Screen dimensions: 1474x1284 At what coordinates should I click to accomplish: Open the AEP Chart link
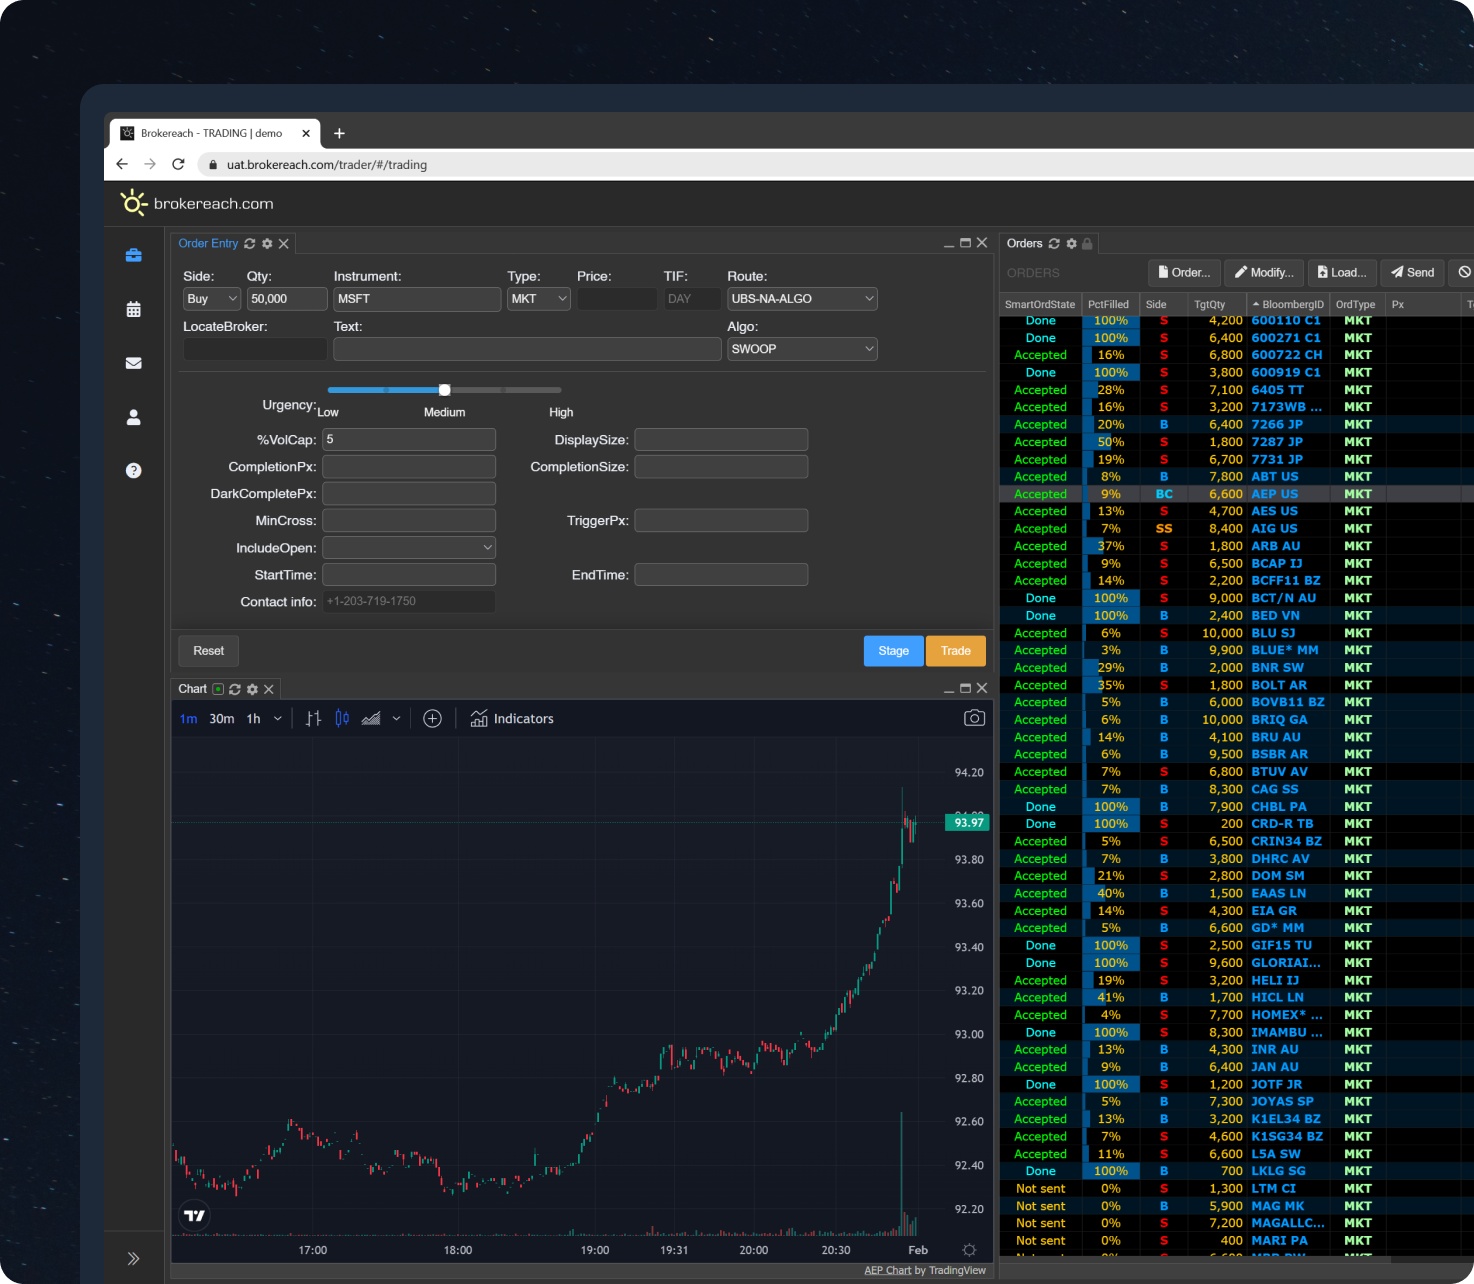(x=888, y=1271)
